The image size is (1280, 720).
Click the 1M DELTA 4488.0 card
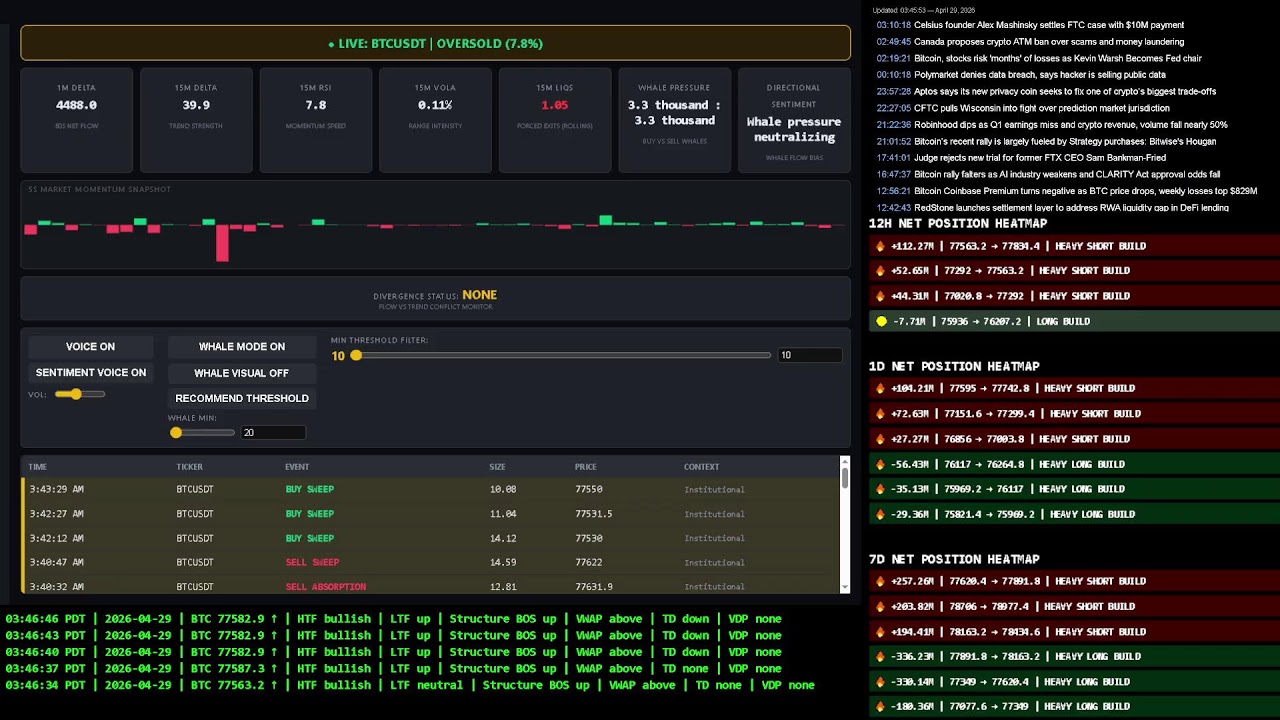coord(77,121)
